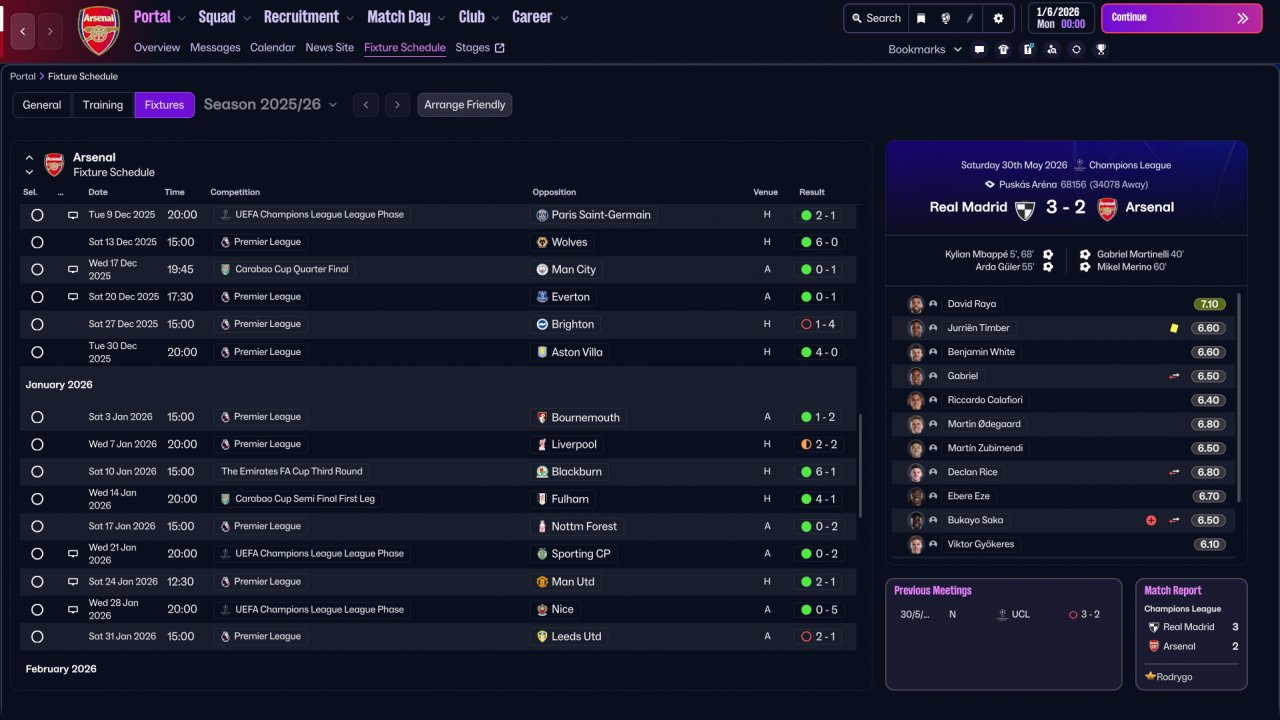Open the Recruitment menu dropdown
This screenshot has height=720, width=1280.
point(308,17)
